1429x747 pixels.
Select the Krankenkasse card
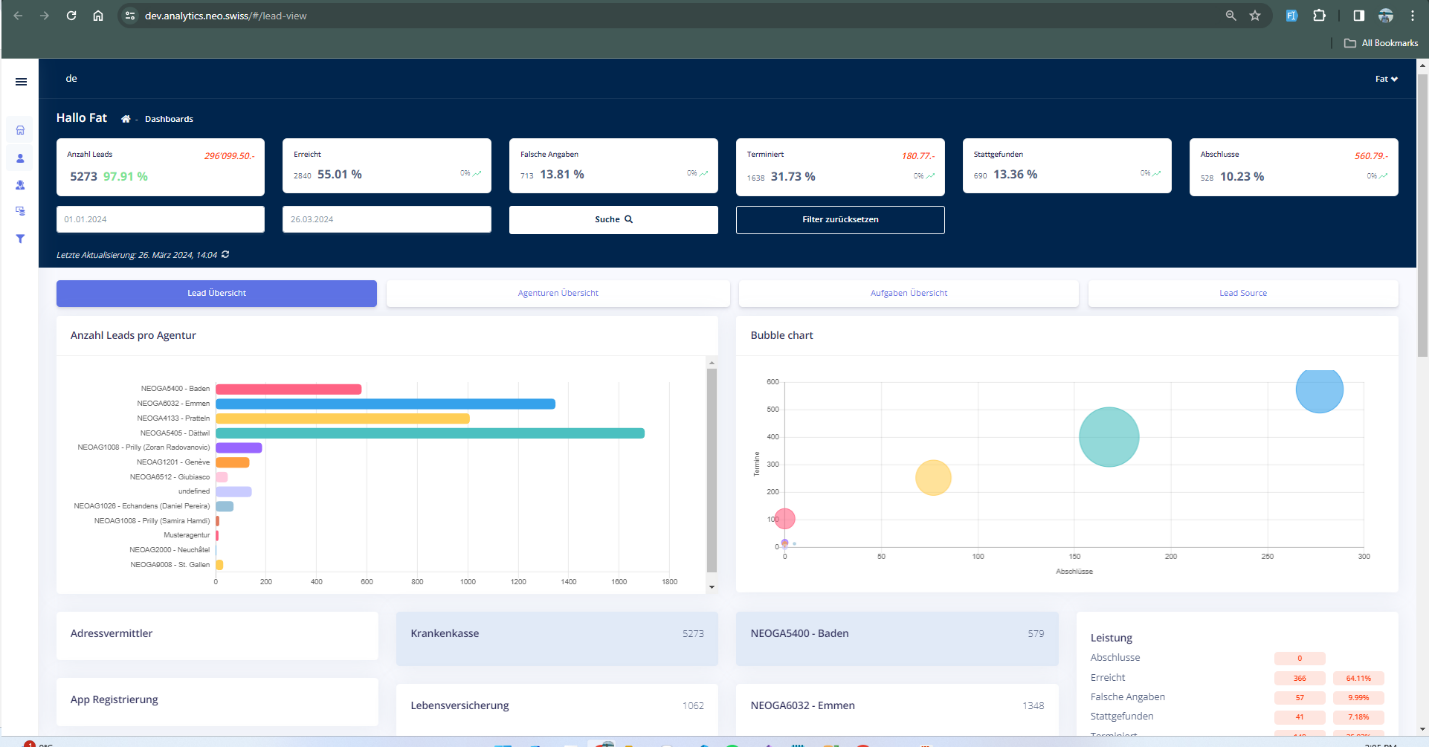coord(556,638)
